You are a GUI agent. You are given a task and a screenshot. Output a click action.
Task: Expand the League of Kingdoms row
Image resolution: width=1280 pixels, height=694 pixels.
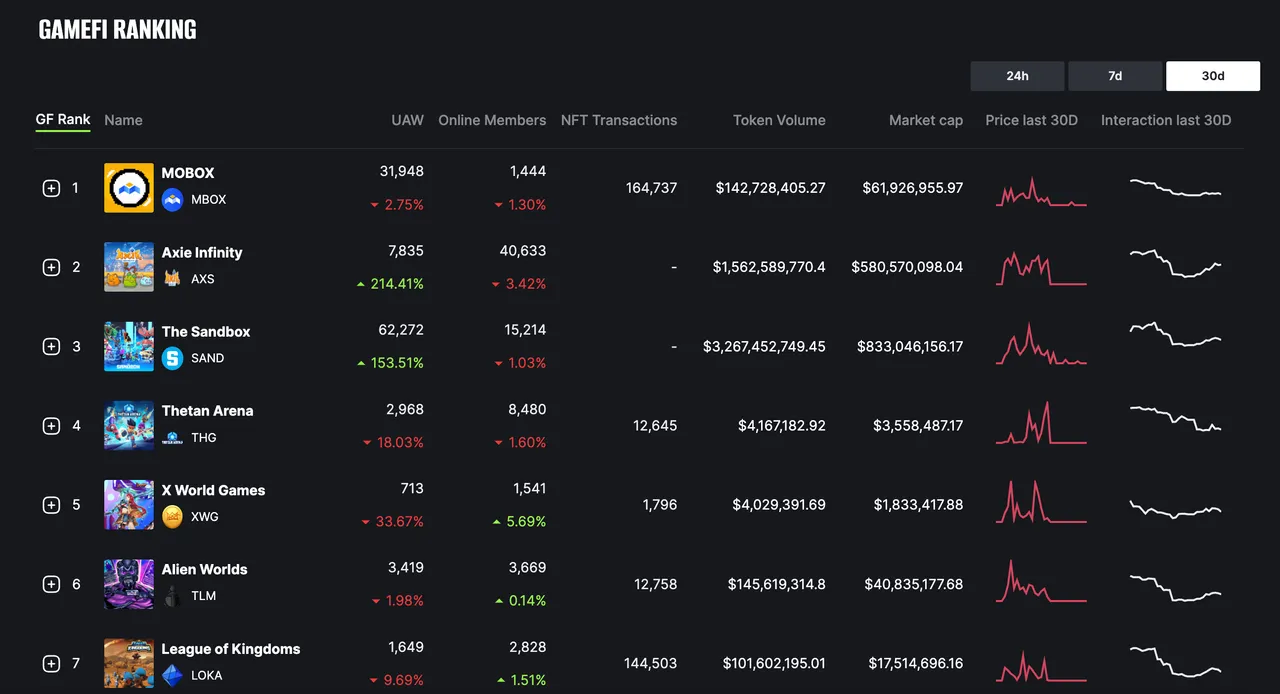pyautogui.click(x=51, y=663)
